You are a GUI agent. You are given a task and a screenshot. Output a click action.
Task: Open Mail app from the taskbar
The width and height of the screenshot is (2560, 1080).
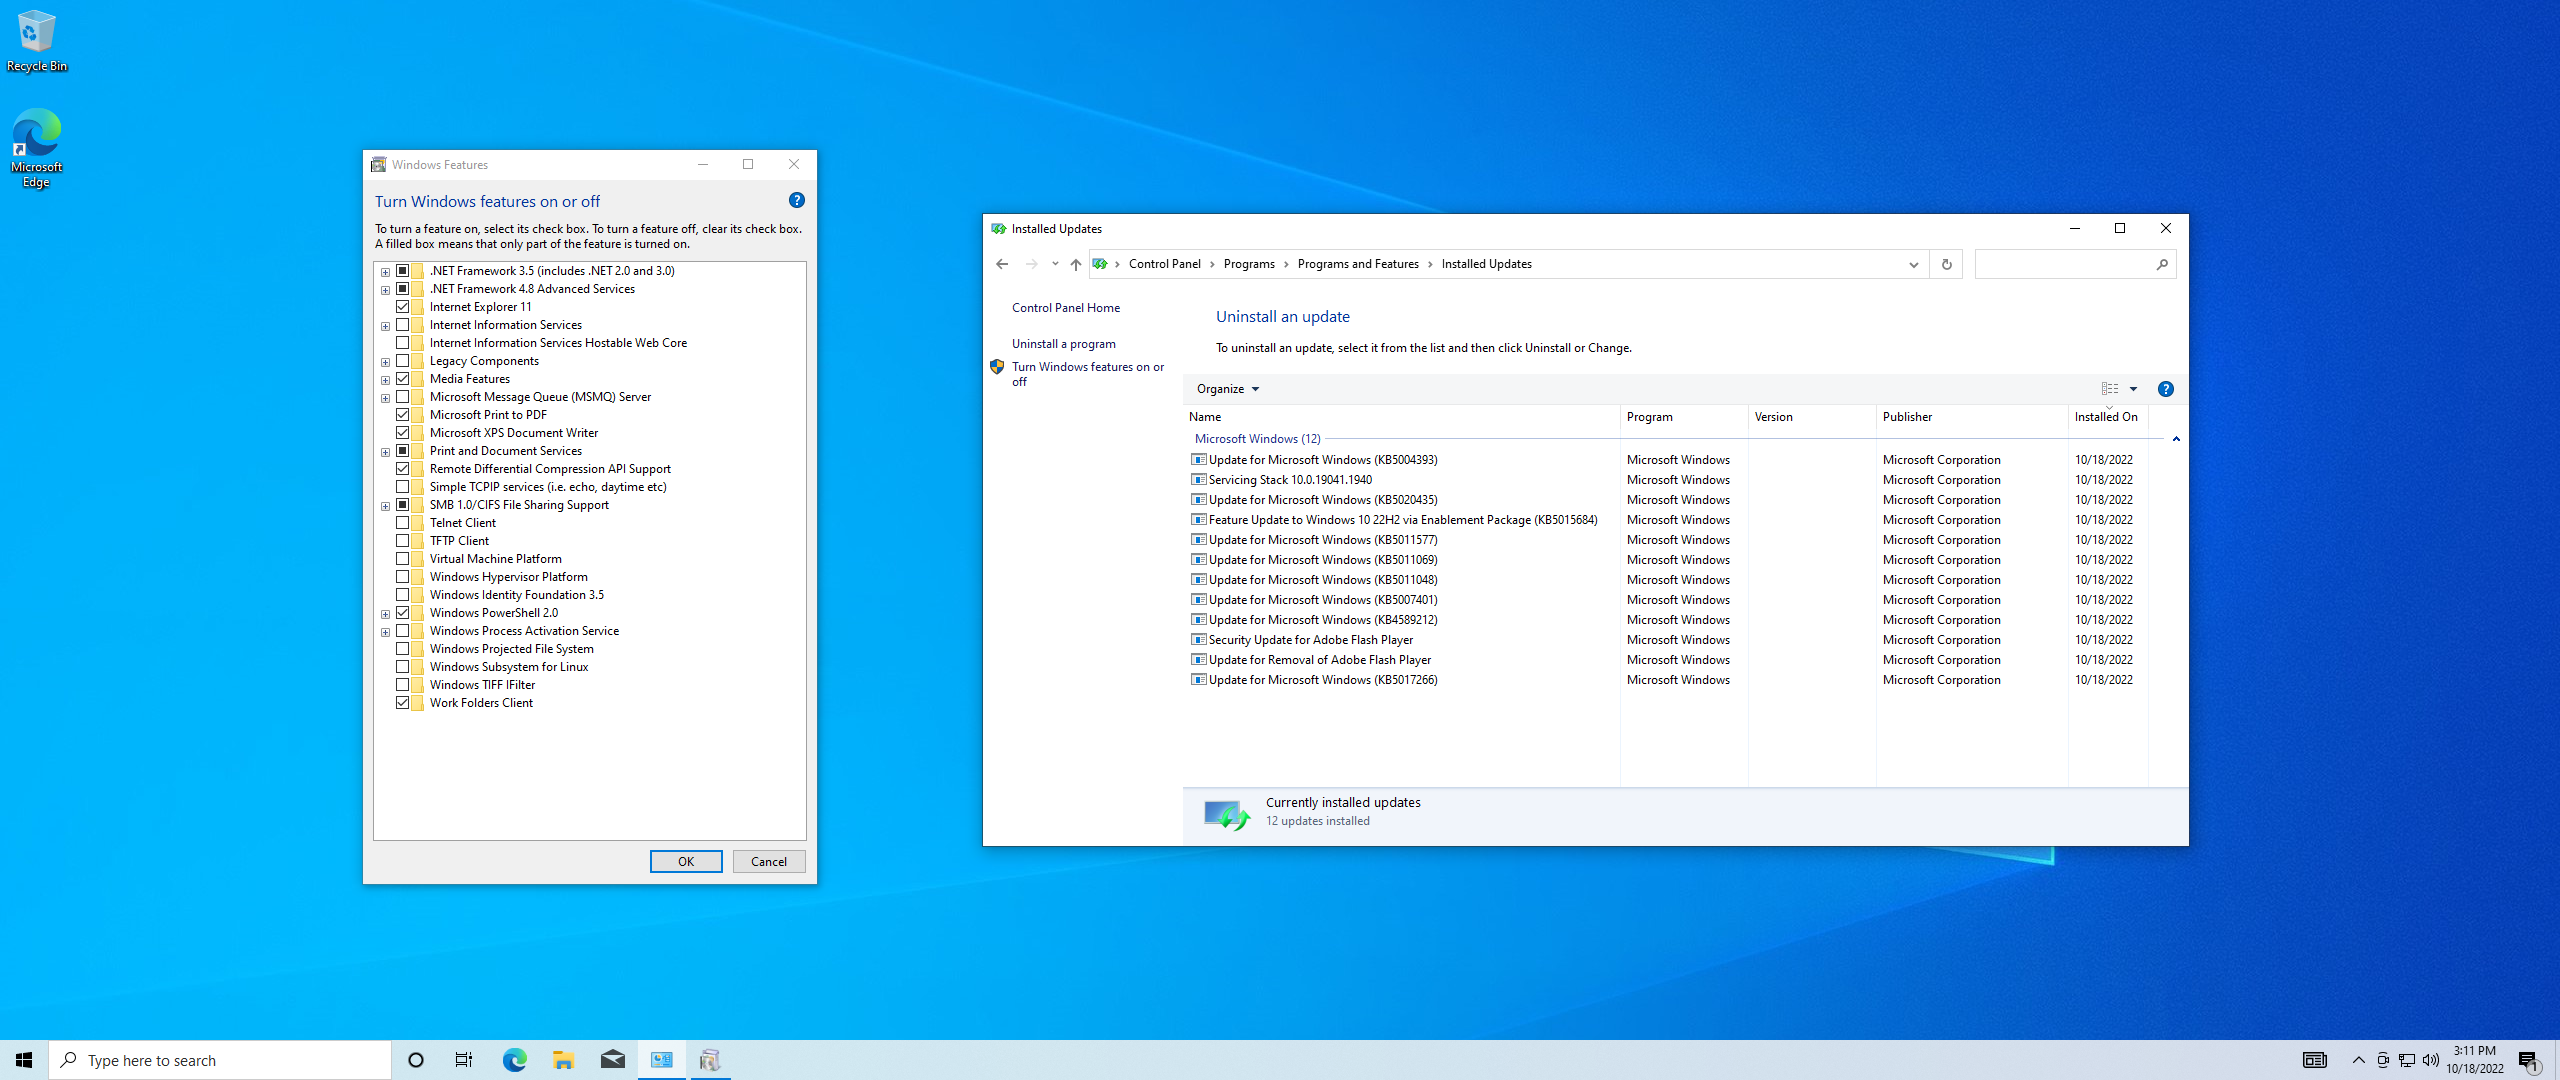pyautogui.click(x=613, y=1060)
